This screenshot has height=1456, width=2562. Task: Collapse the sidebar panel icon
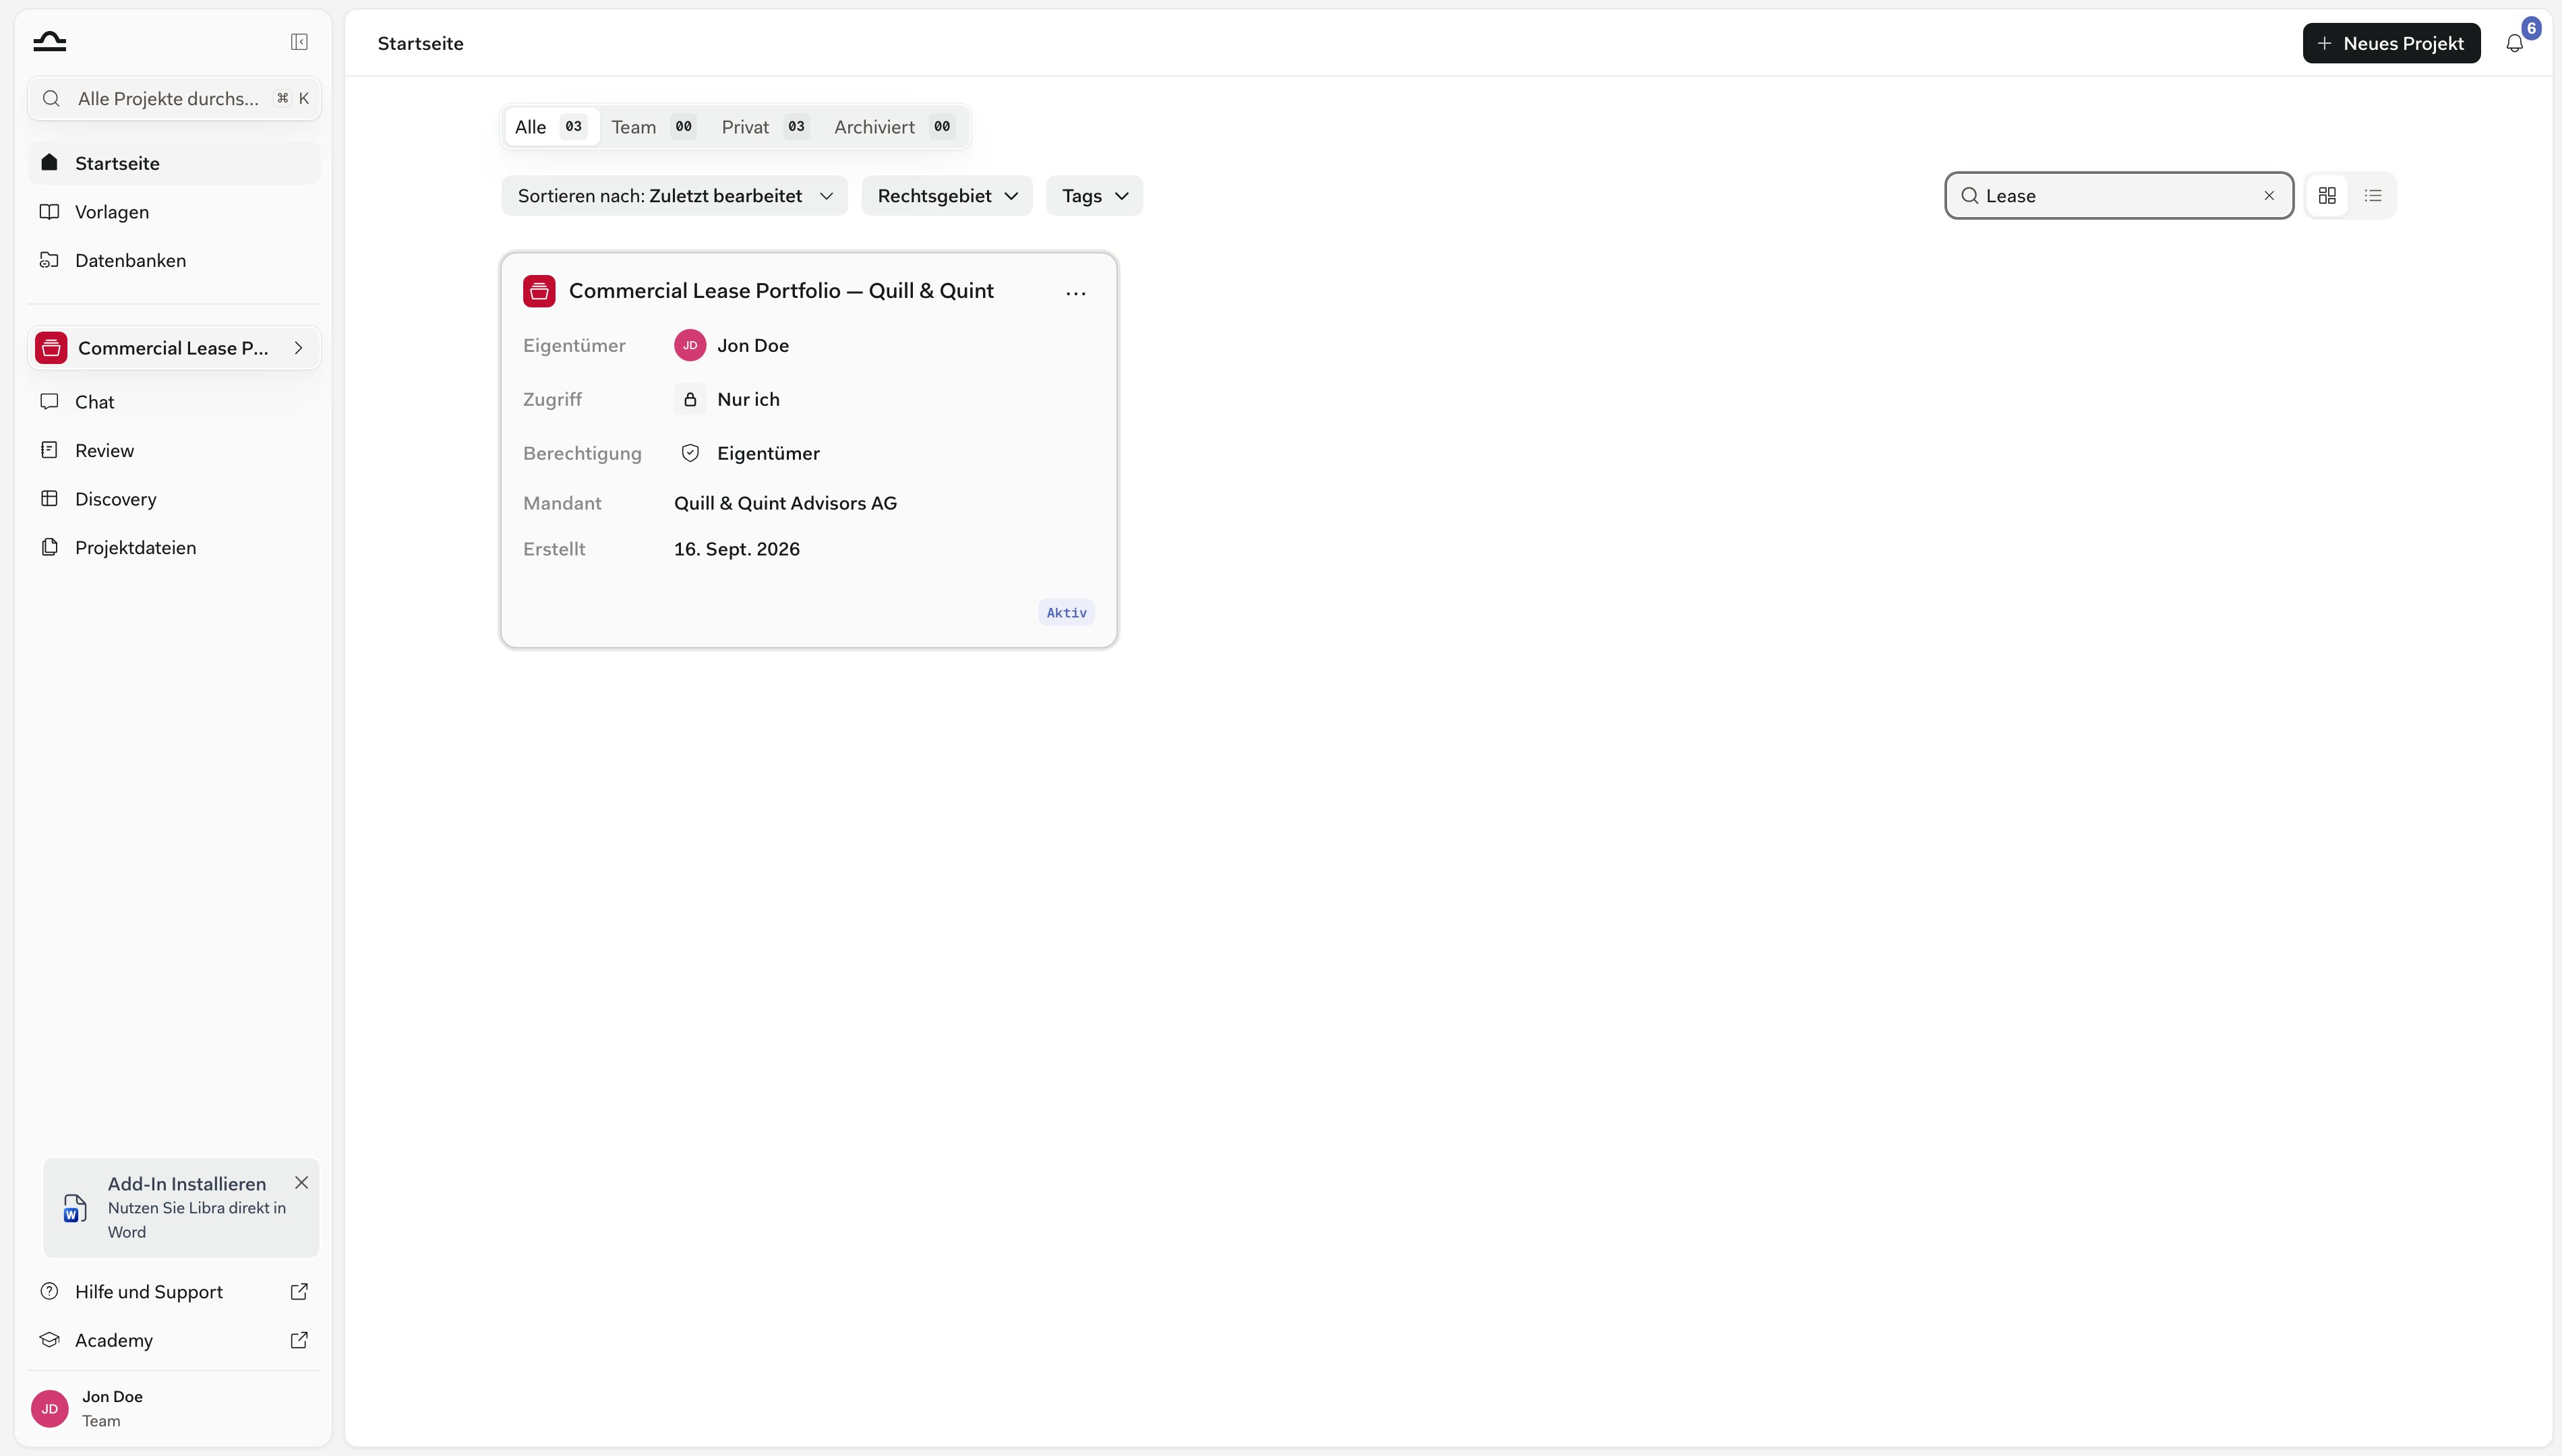(299, 42)
